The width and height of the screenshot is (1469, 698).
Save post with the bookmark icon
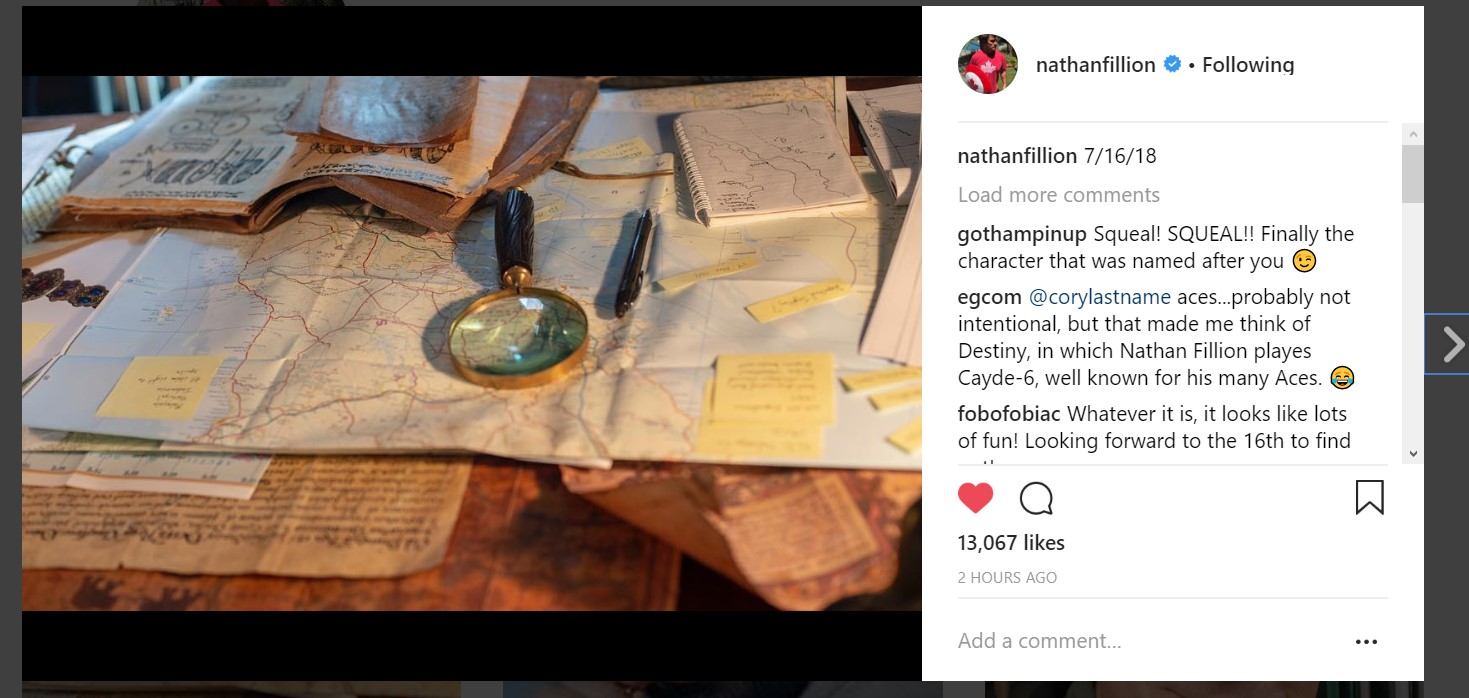click(x=1369, y=497)
